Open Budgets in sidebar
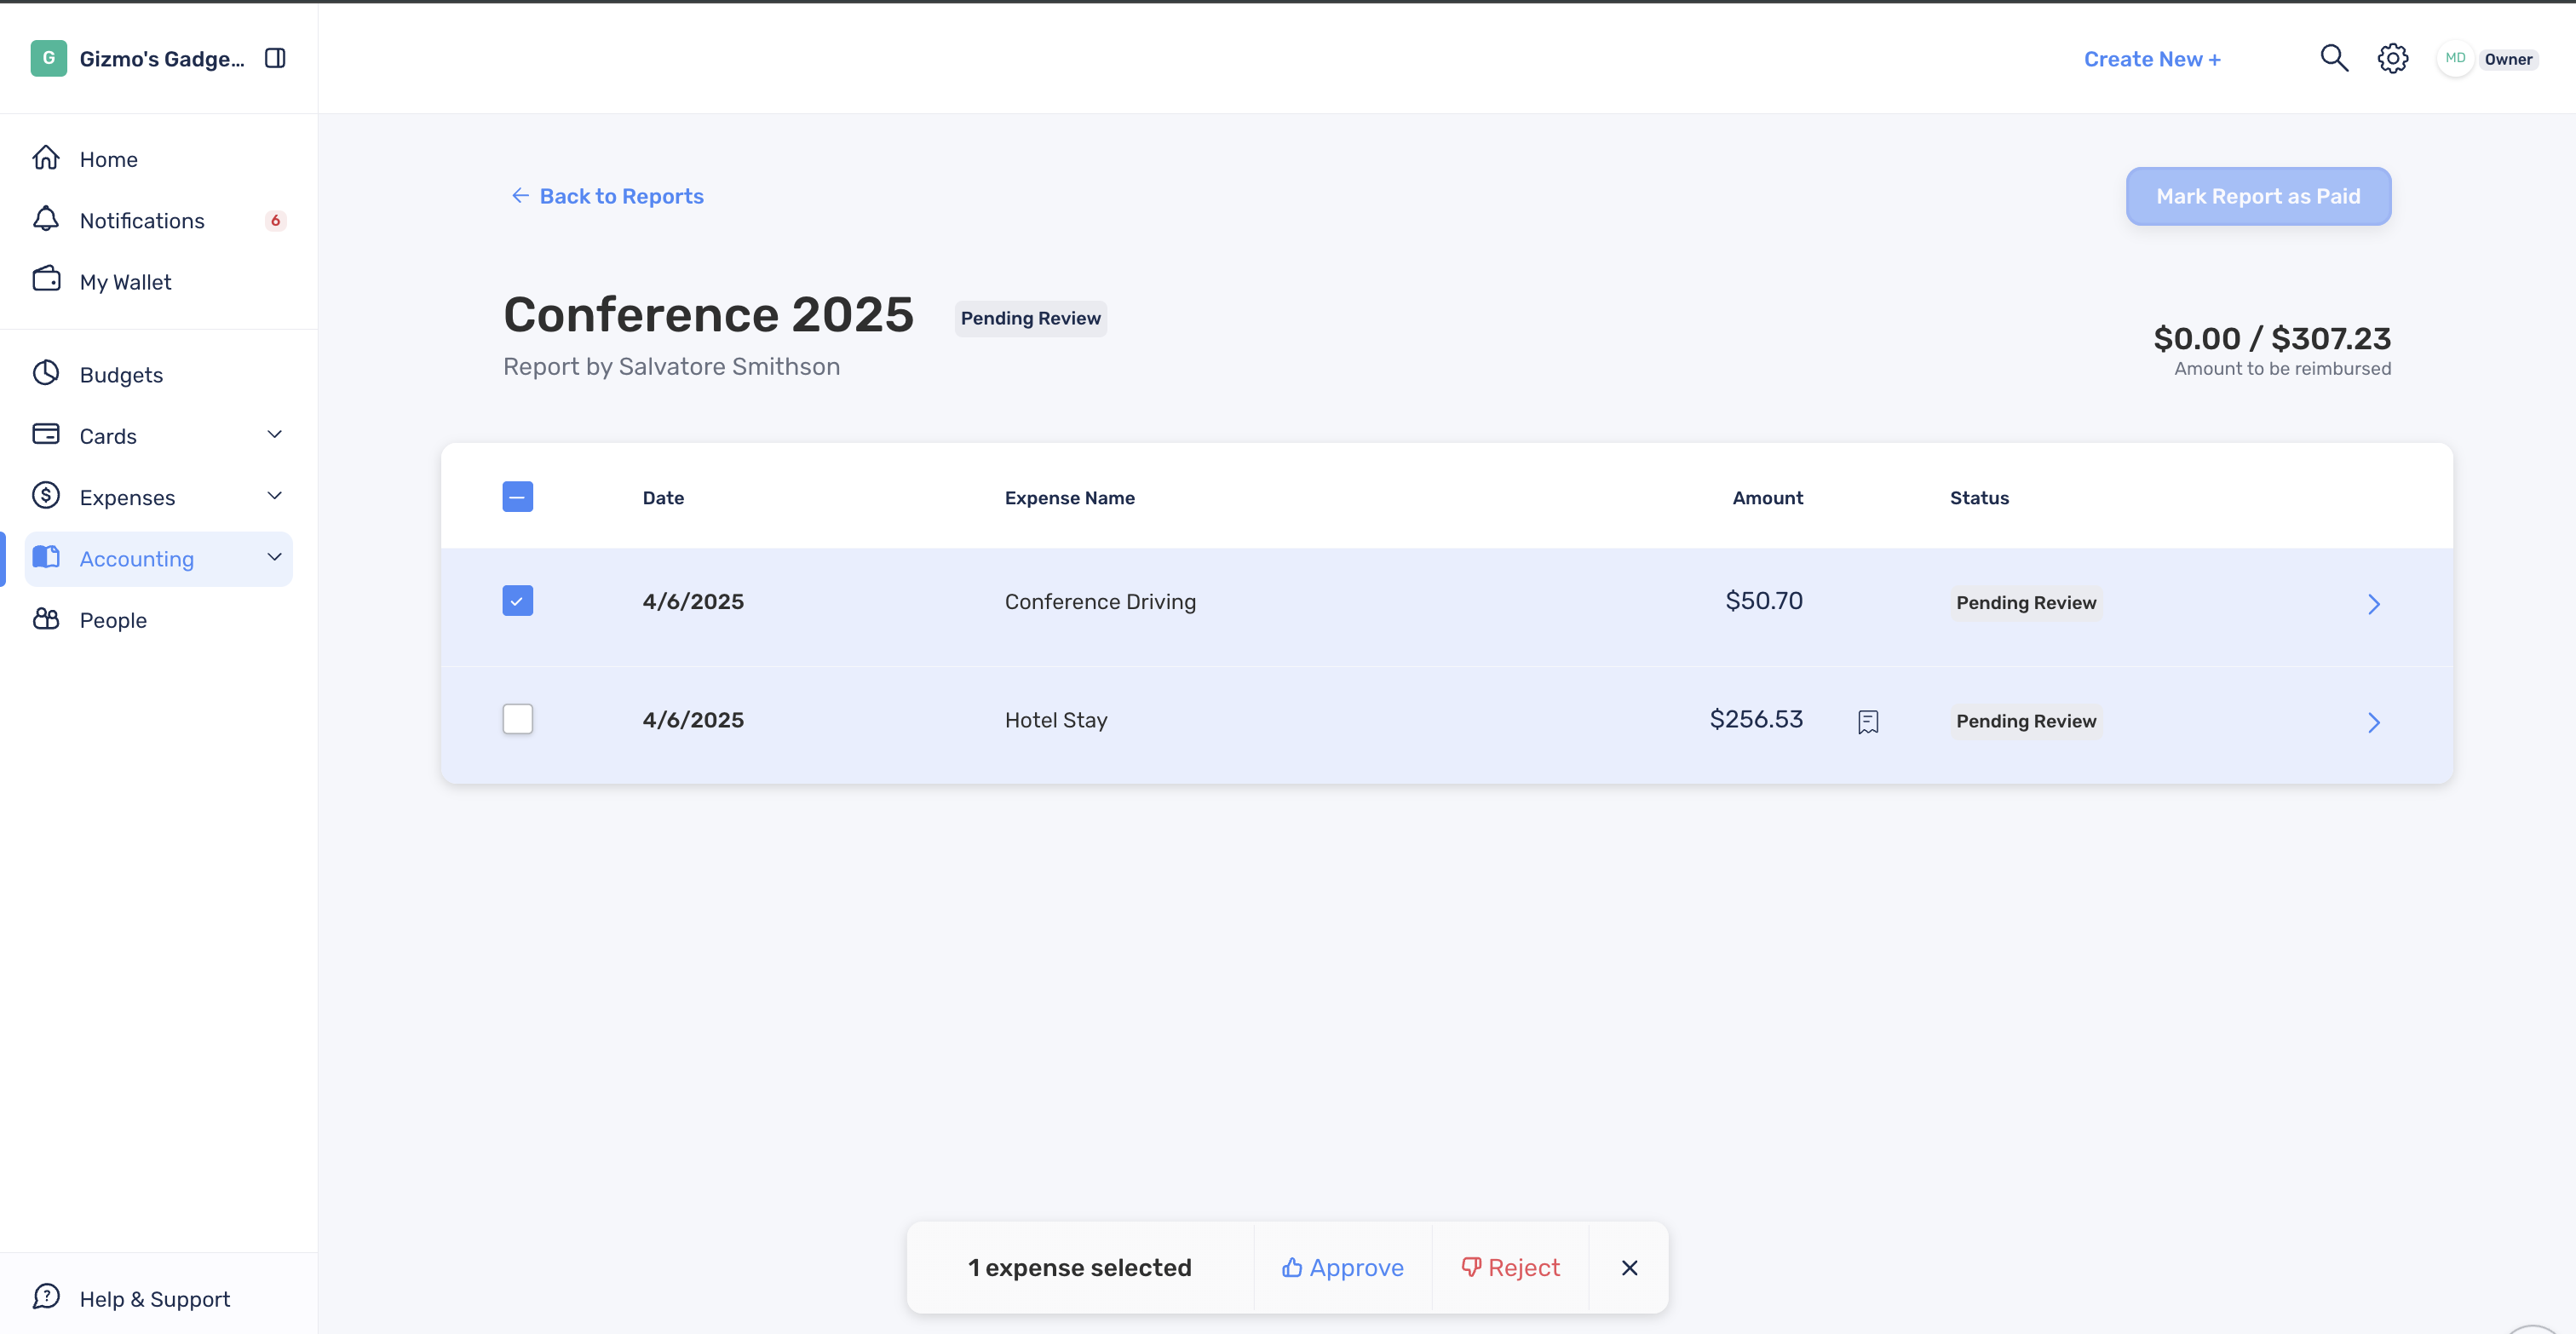This screenshot has width=2576, height=1334. point(121,375)
